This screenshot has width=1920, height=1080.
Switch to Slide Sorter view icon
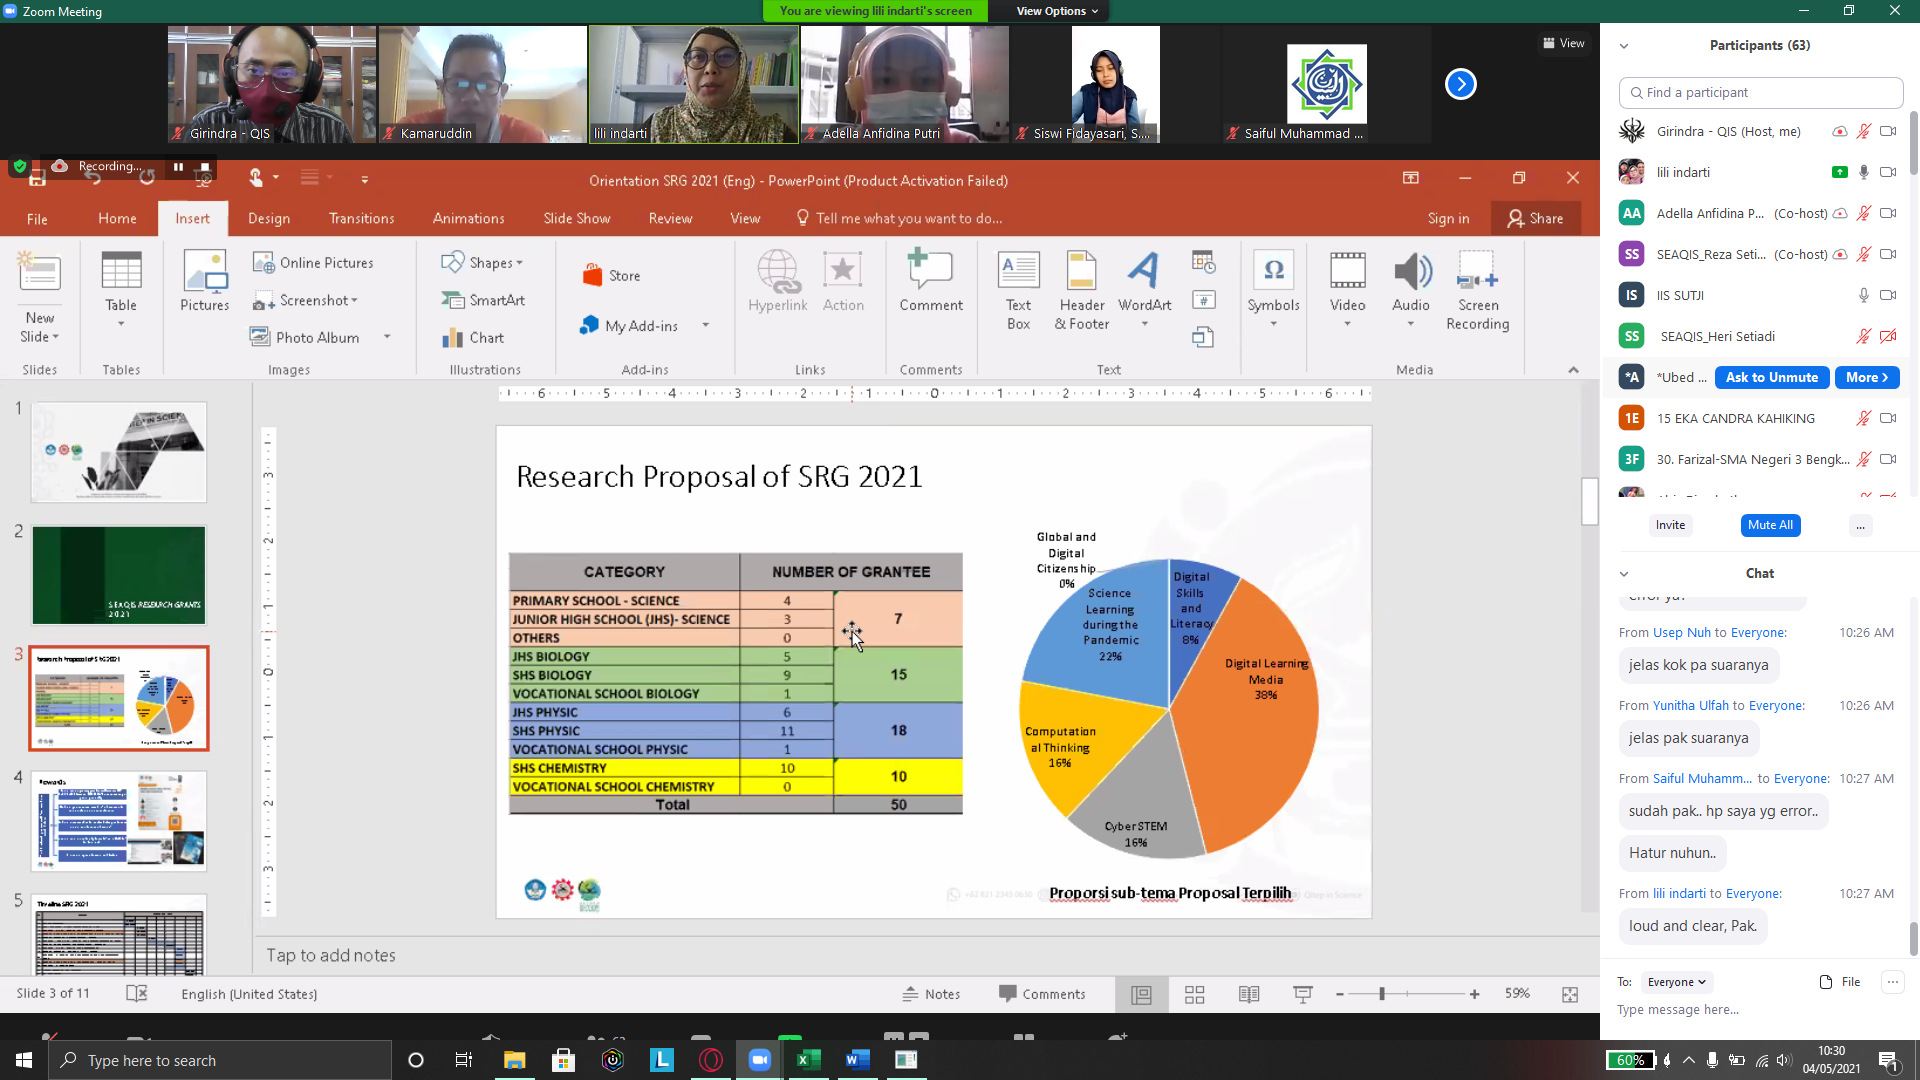coord(1194,994)
